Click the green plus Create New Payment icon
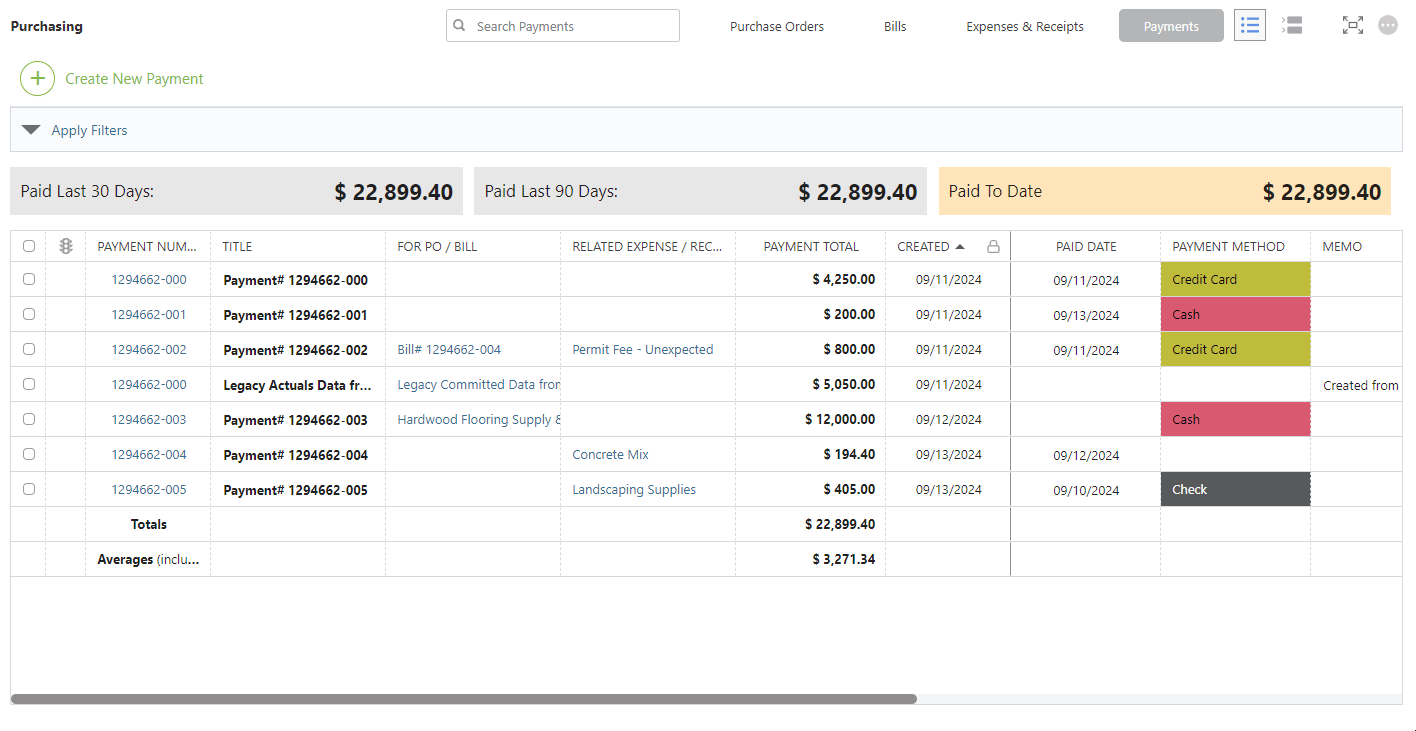This screenshot has width=1416, height=731. [37, 78]
